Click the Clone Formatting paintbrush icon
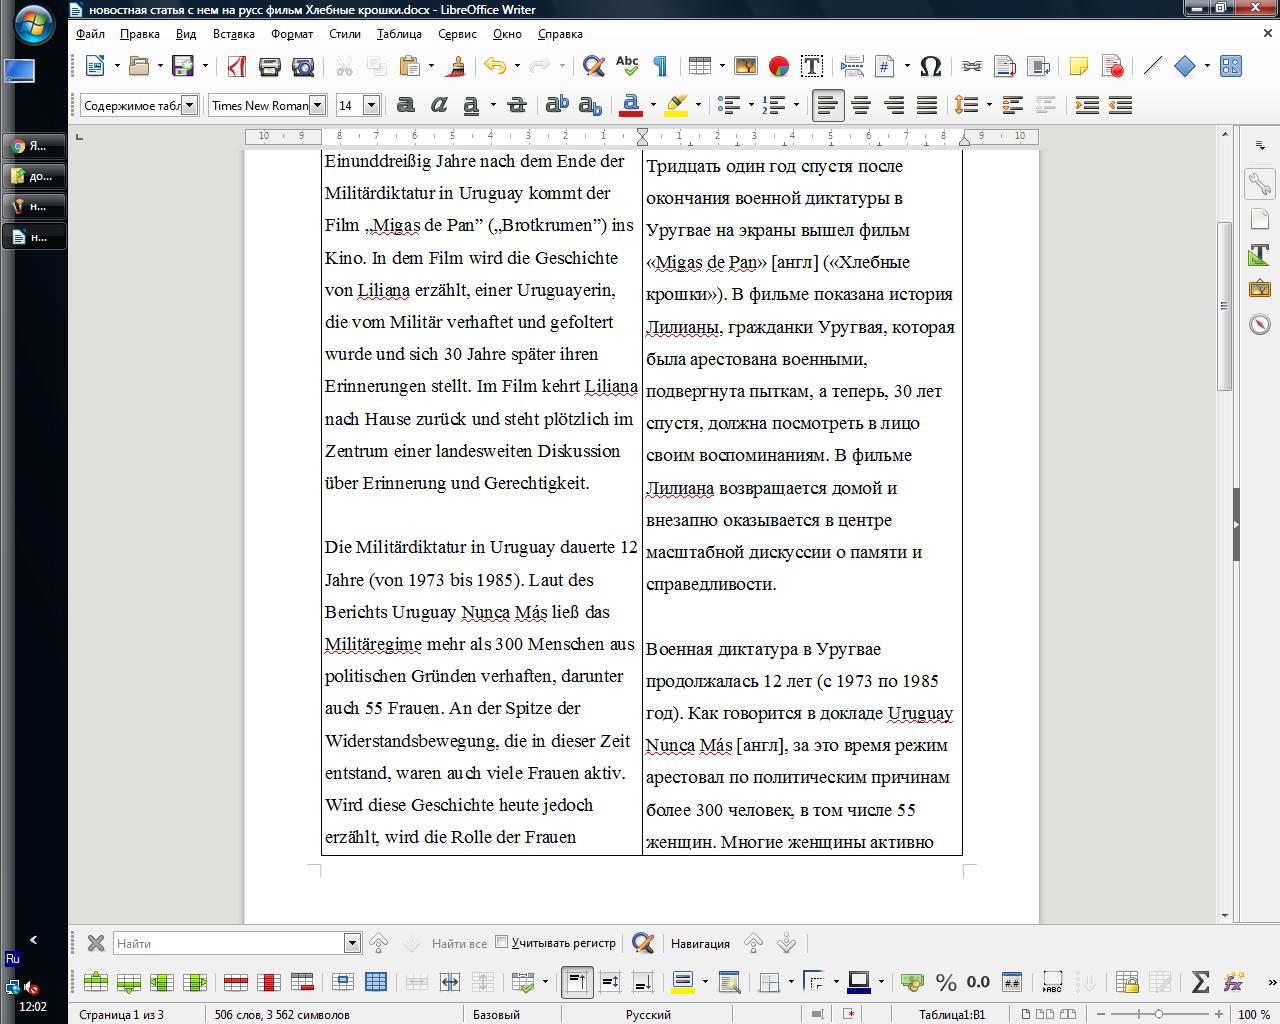1280x1024 pixels. [x=457, y=66]
